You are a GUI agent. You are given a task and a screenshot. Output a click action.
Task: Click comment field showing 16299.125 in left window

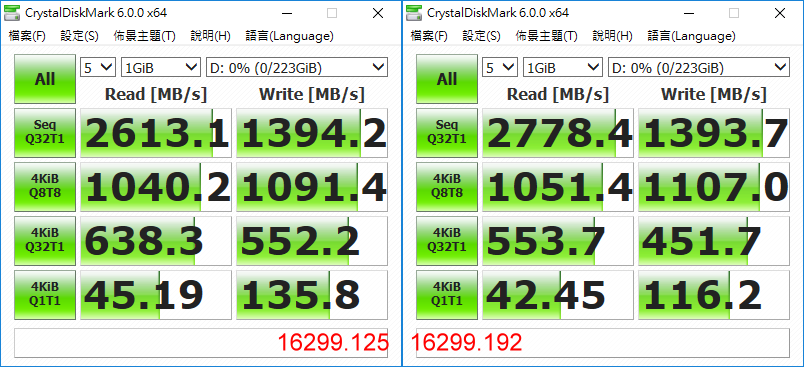pyautogui.click(x=201, y=342)
